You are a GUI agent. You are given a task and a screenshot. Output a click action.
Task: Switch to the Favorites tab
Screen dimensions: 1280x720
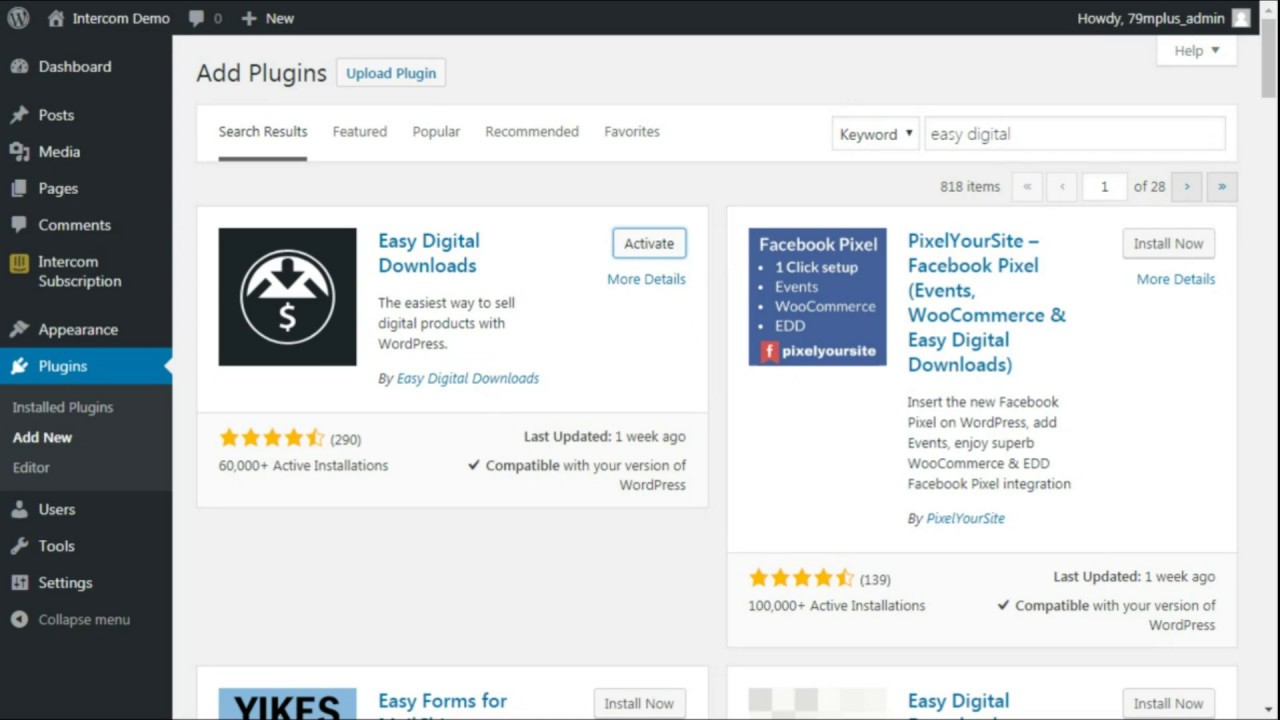click(632, 132)
